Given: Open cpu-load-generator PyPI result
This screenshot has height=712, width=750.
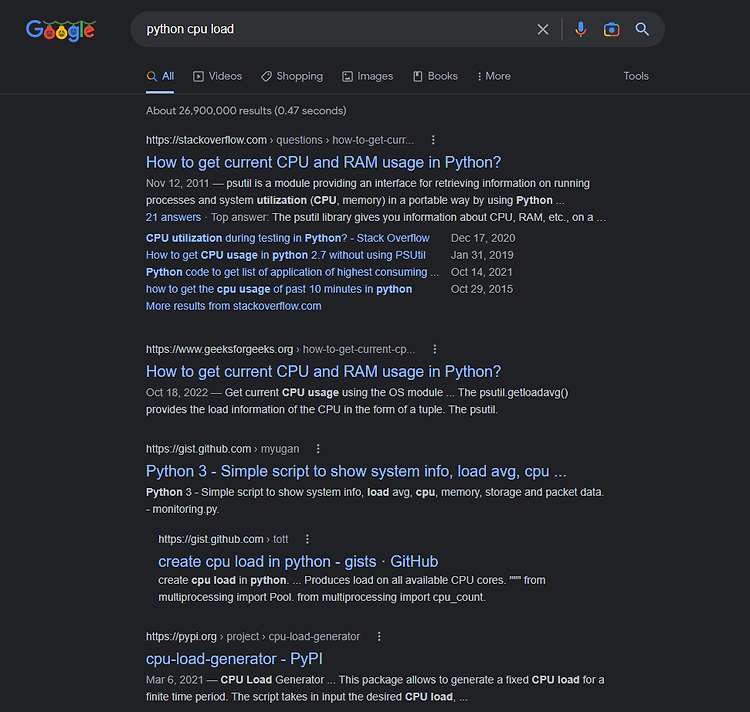Looking at the screenshot, I should coord(234,659).
